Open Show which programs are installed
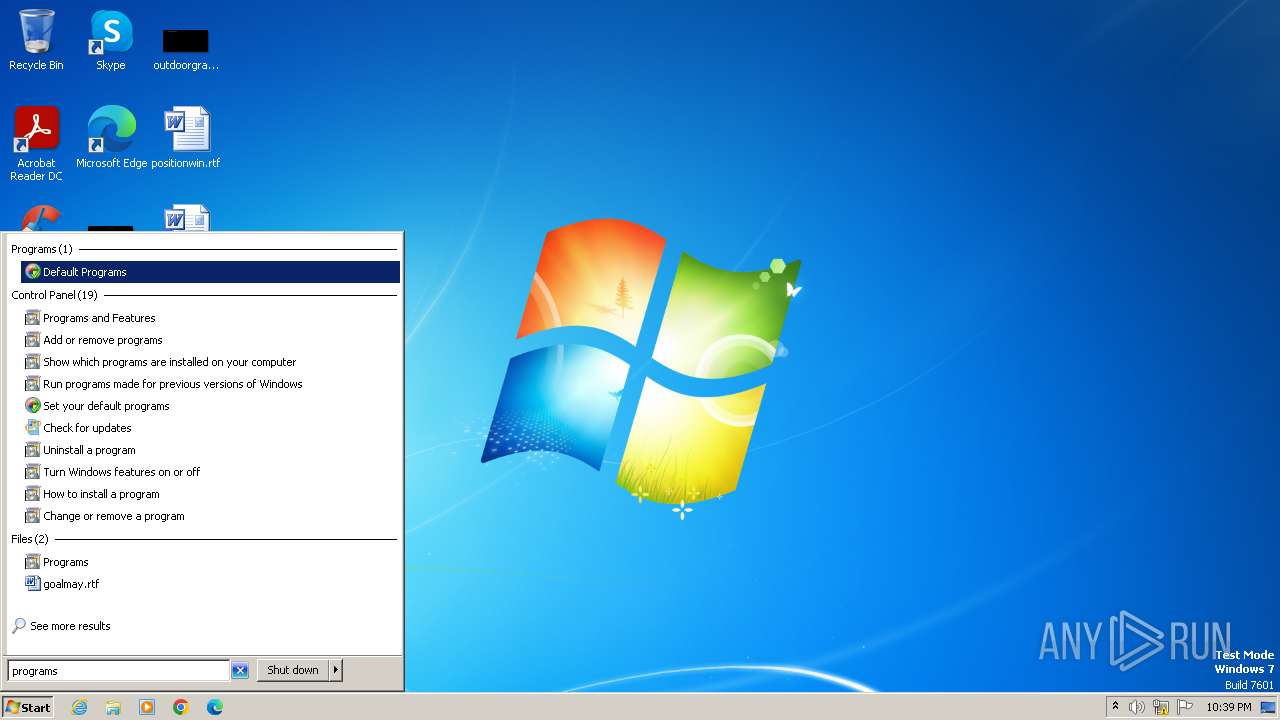Screen dimensions: 1280x720 (x=210, y=362)
